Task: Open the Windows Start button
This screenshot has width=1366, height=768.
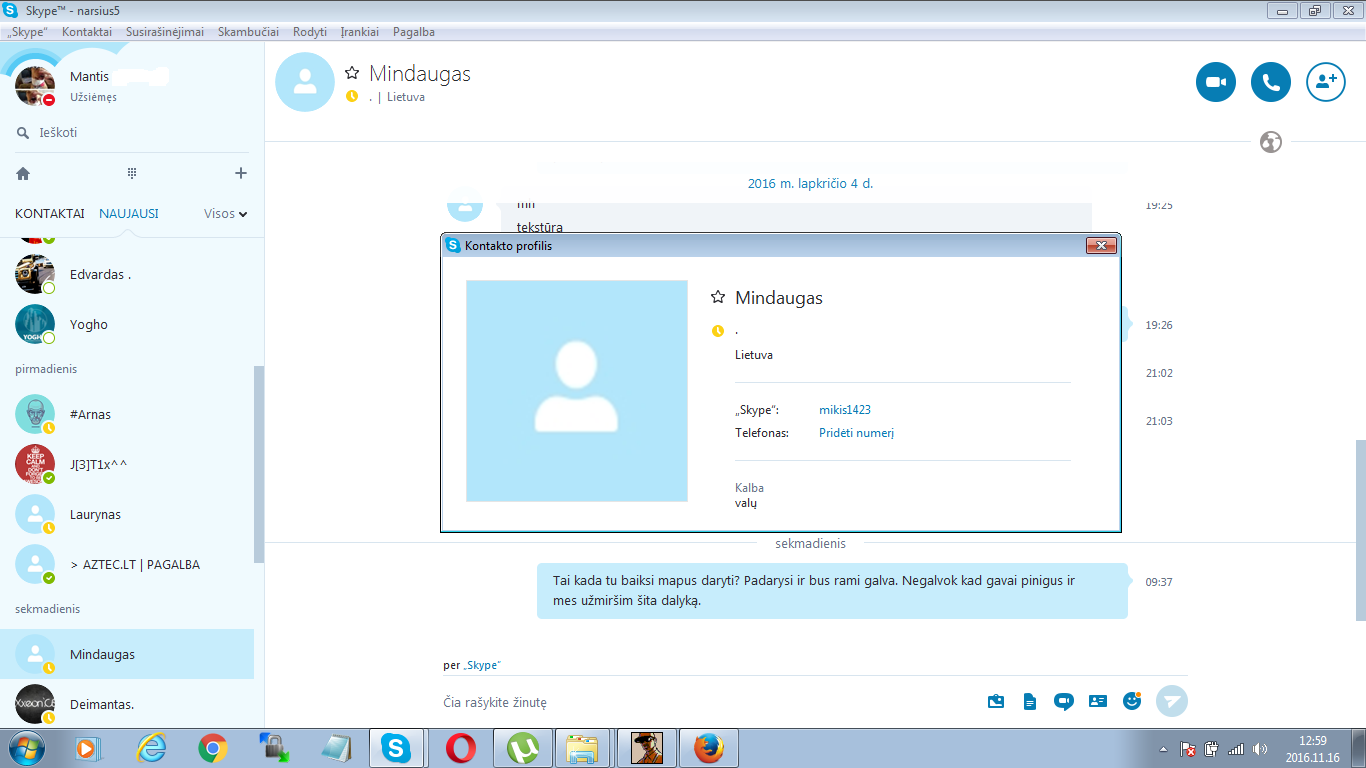Action: point(26,747)
